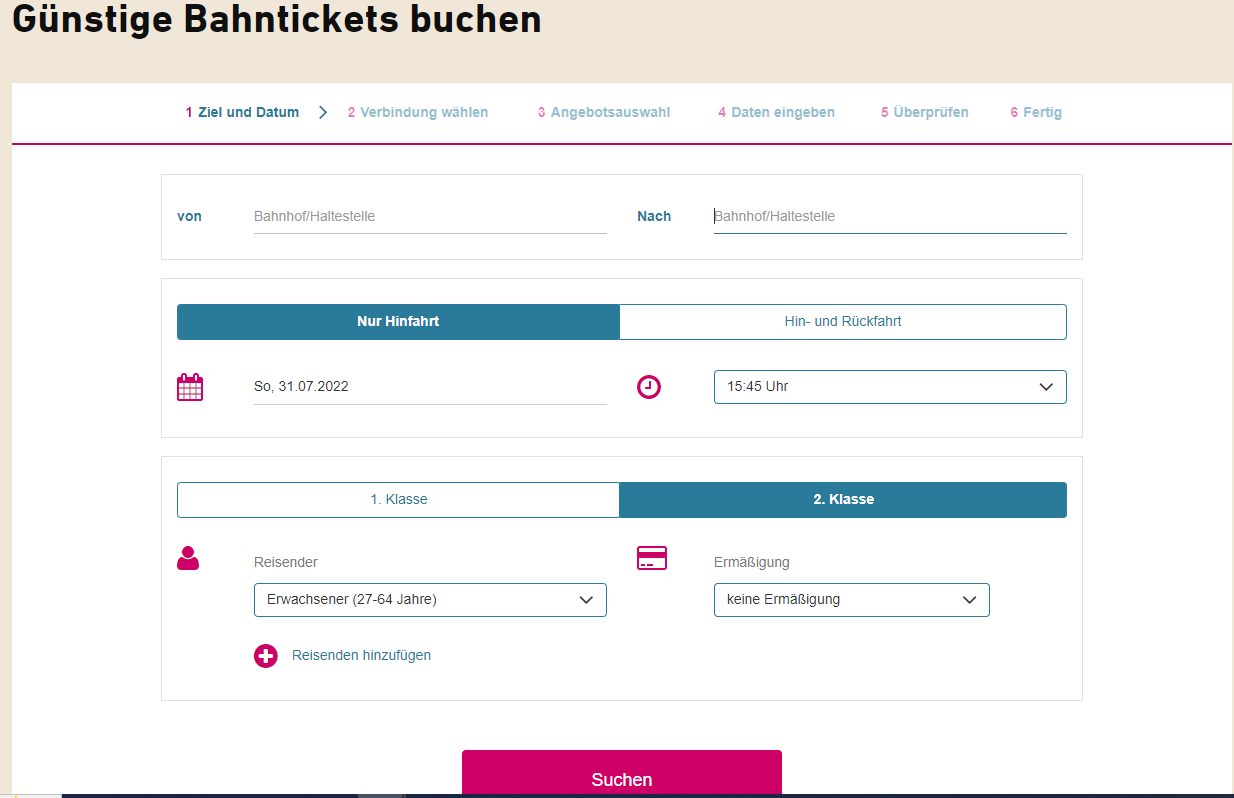Click the chevron on the Ermäßigung dropdown

click(x=968, y=599)
